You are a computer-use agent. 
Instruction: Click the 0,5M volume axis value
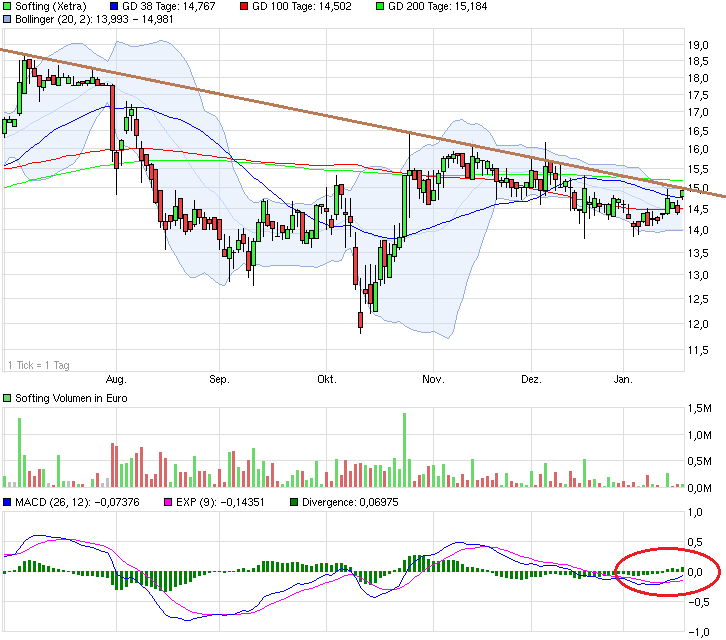[700, 461]
